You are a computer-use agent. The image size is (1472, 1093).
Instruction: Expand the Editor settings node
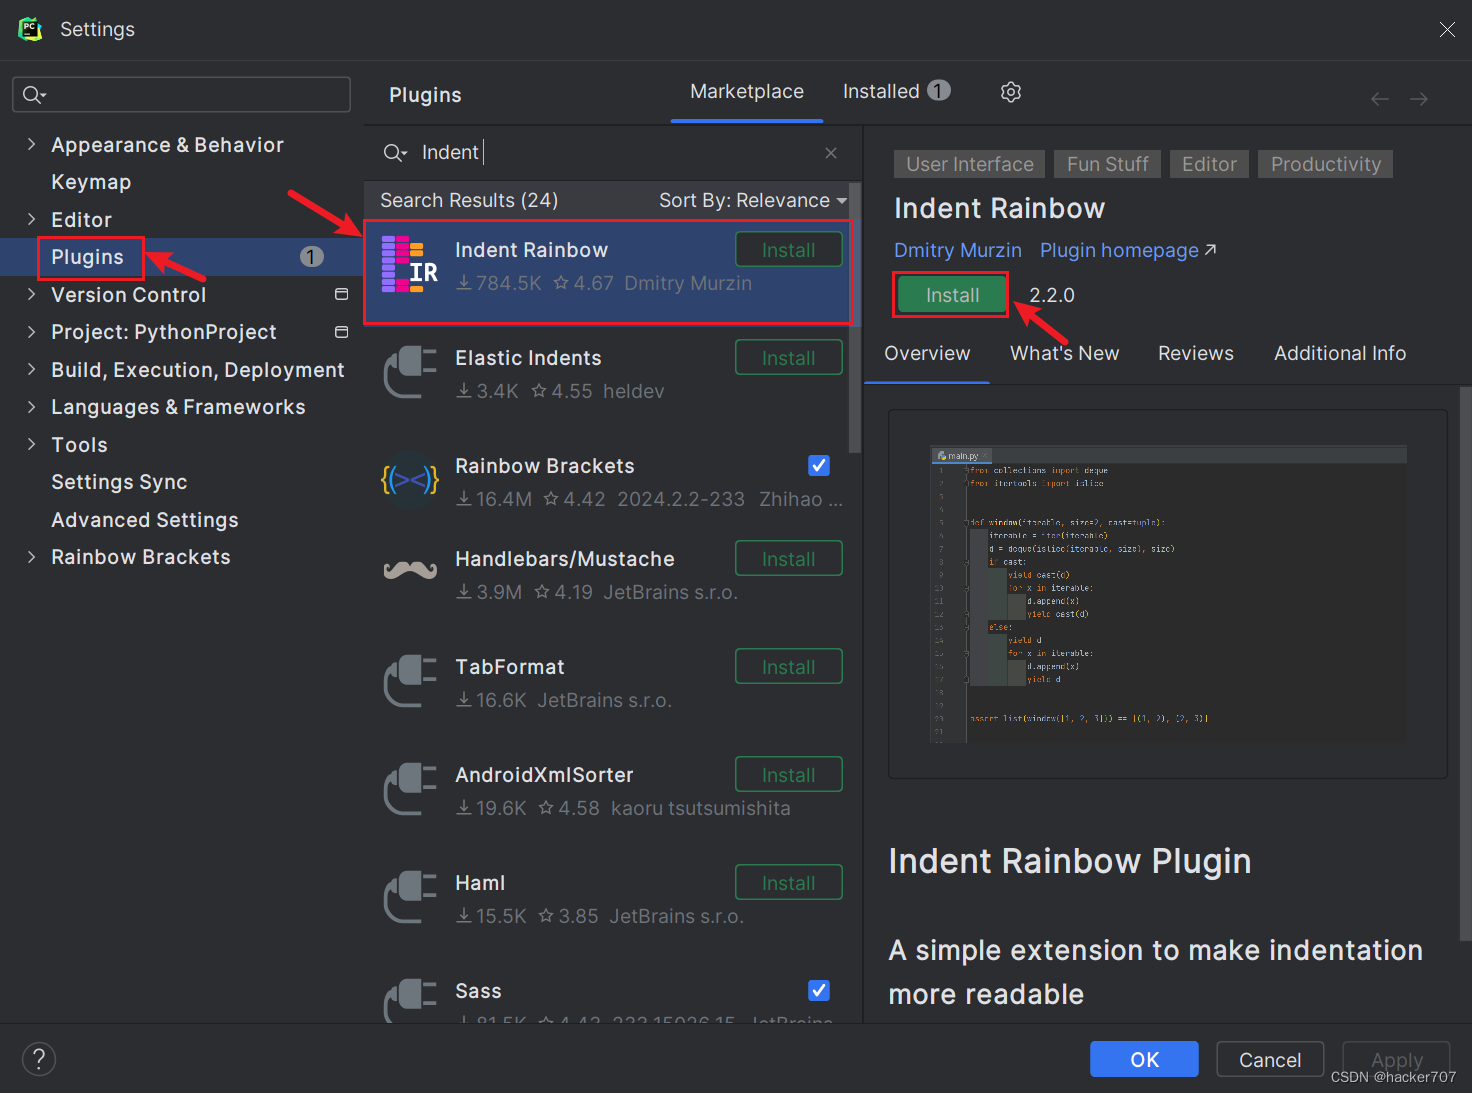(x=31, y=219)
